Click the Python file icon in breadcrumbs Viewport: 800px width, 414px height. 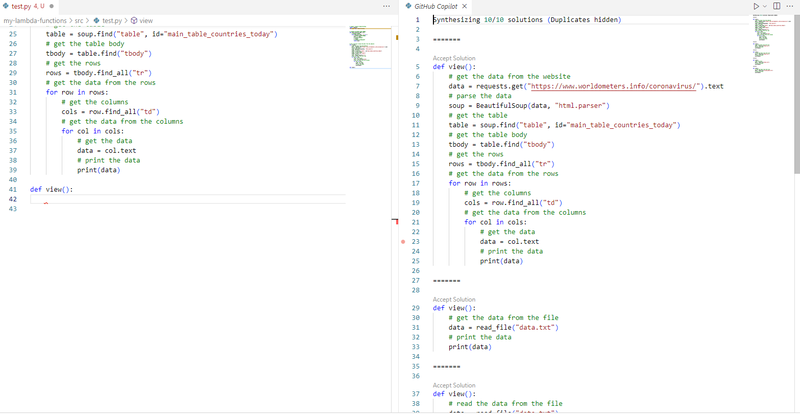pyautogui.click(x=96, y=21)
